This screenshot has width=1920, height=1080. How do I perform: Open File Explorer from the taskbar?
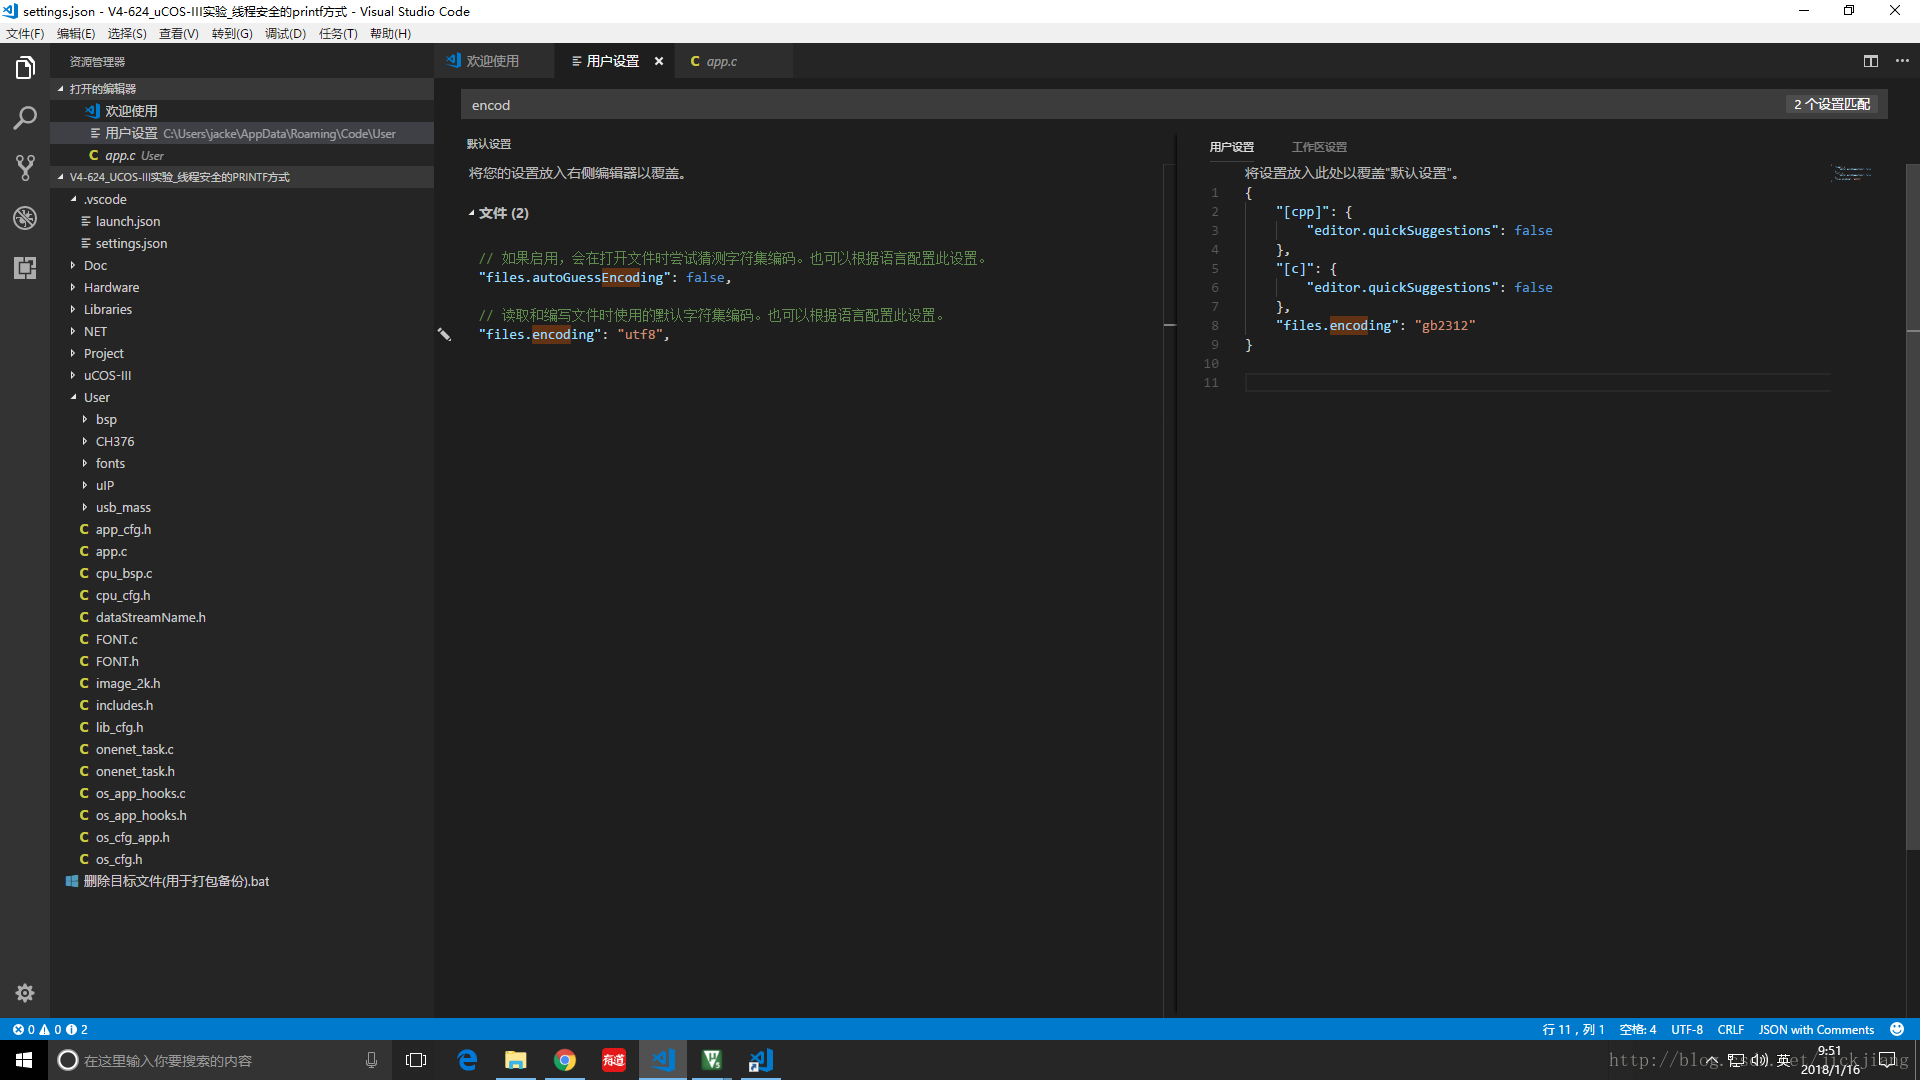pos(516,1060)
